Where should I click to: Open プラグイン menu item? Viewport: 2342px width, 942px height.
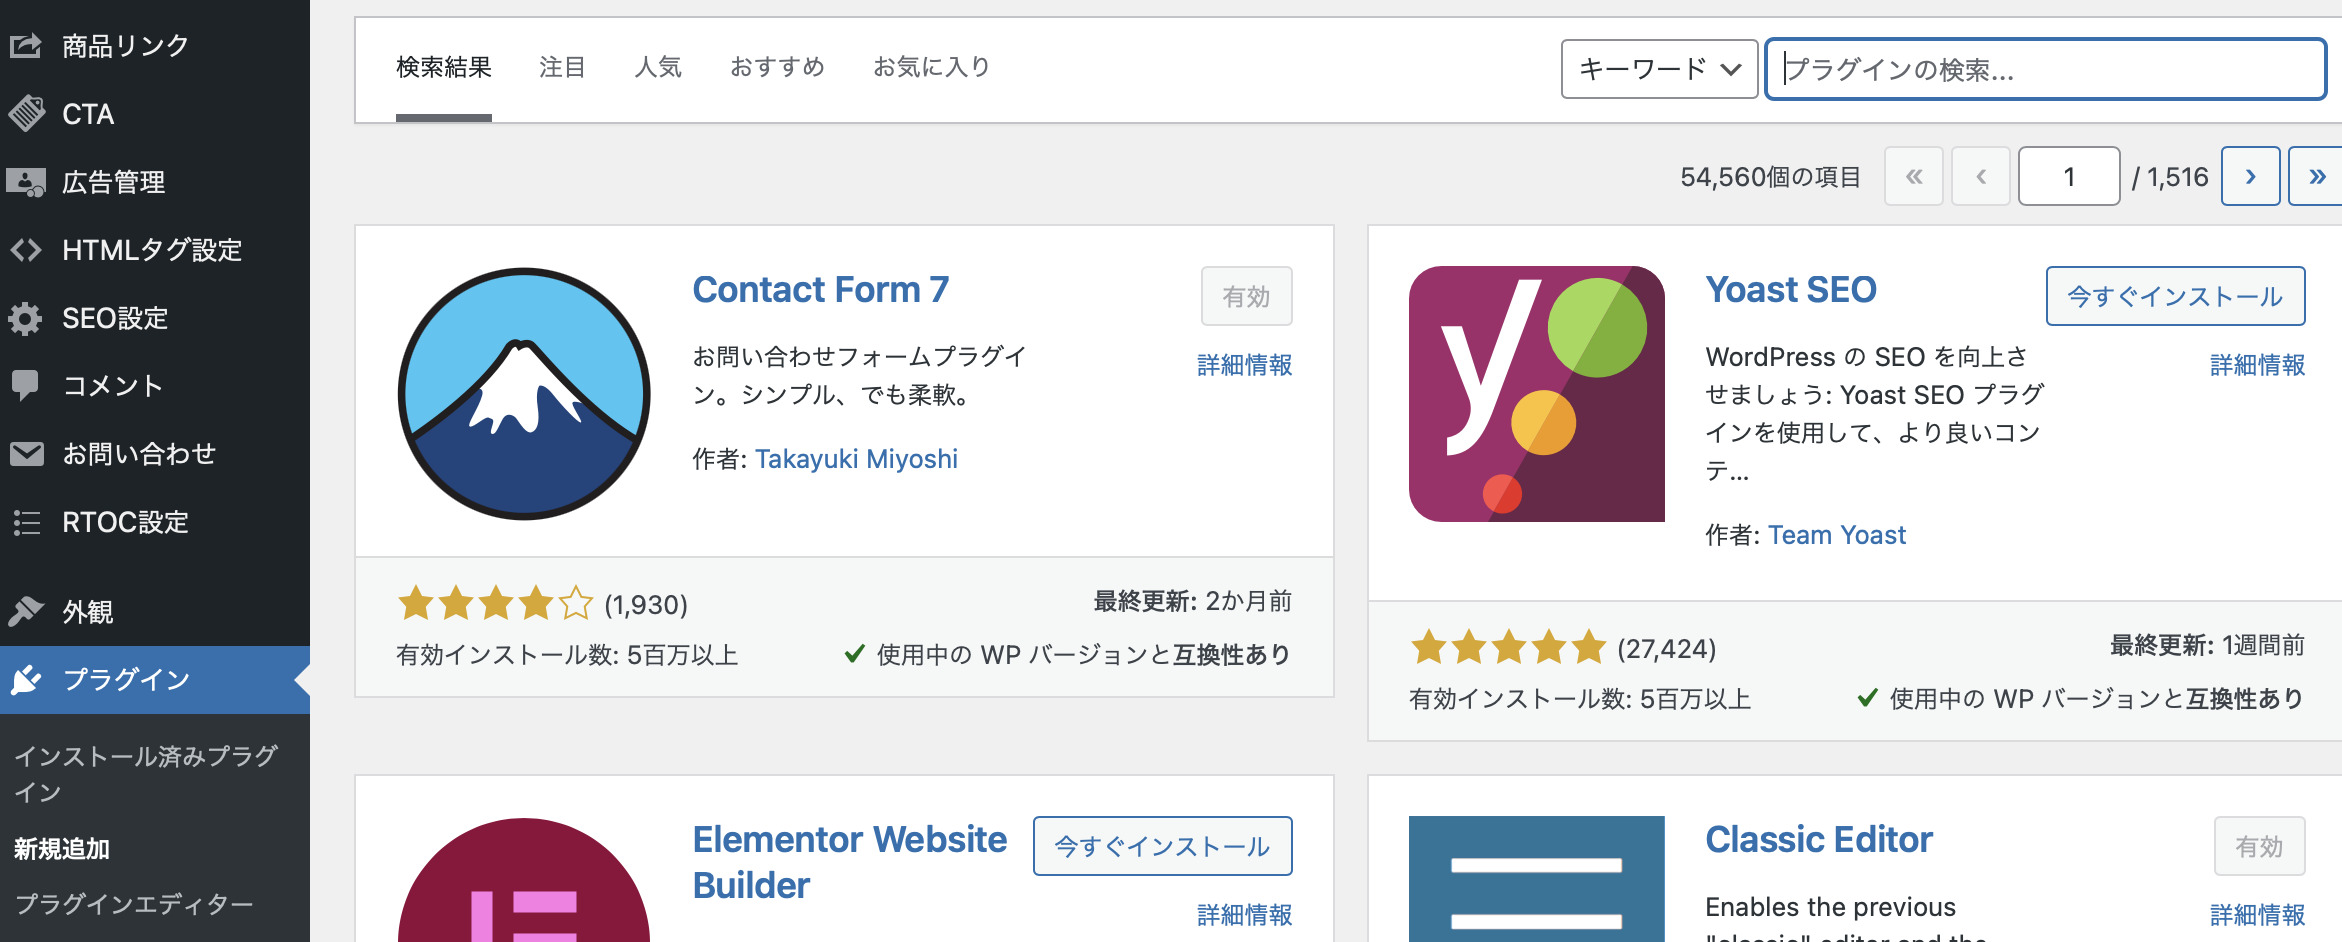(x=155, y=679)
